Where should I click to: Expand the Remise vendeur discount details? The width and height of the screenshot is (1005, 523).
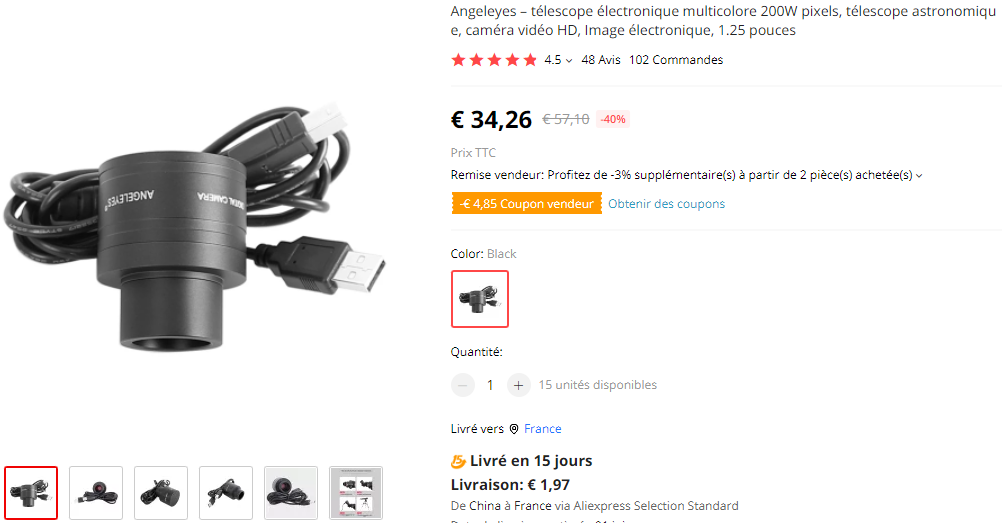pos(919,176)
